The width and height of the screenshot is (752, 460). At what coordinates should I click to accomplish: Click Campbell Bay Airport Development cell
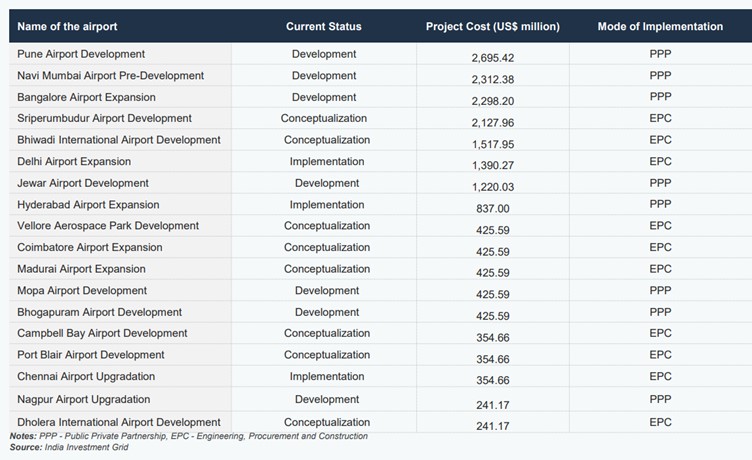pos(102,333)
